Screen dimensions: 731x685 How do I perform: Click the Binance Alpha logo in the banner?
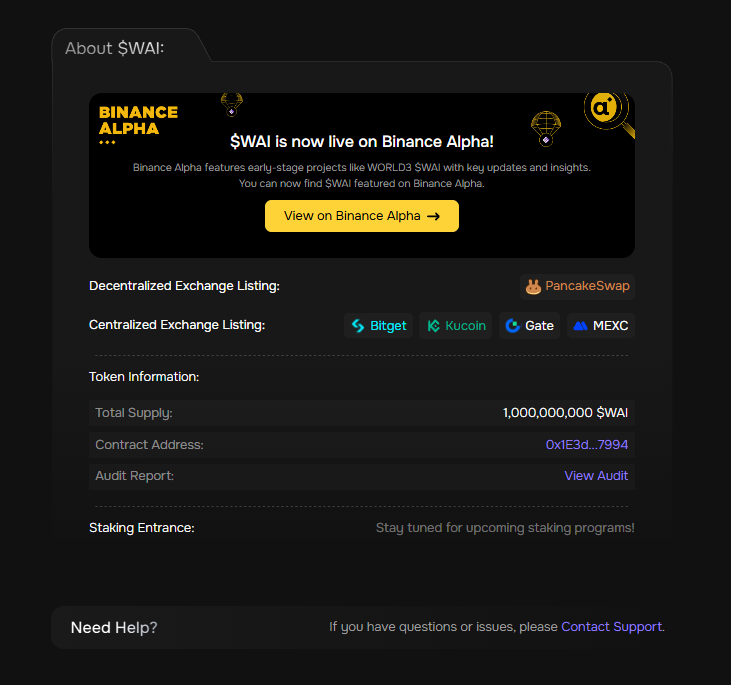pyautogui.click(x=138, y=121)
